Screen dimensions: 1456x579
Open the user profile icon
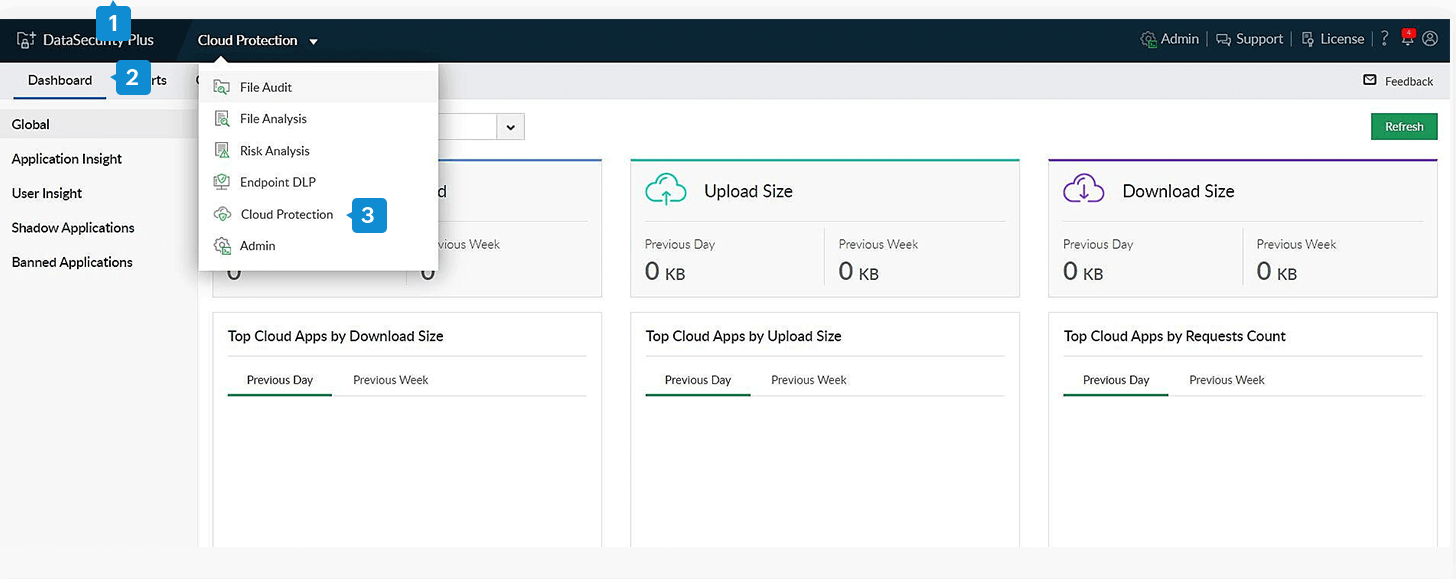click(1430, 39)
